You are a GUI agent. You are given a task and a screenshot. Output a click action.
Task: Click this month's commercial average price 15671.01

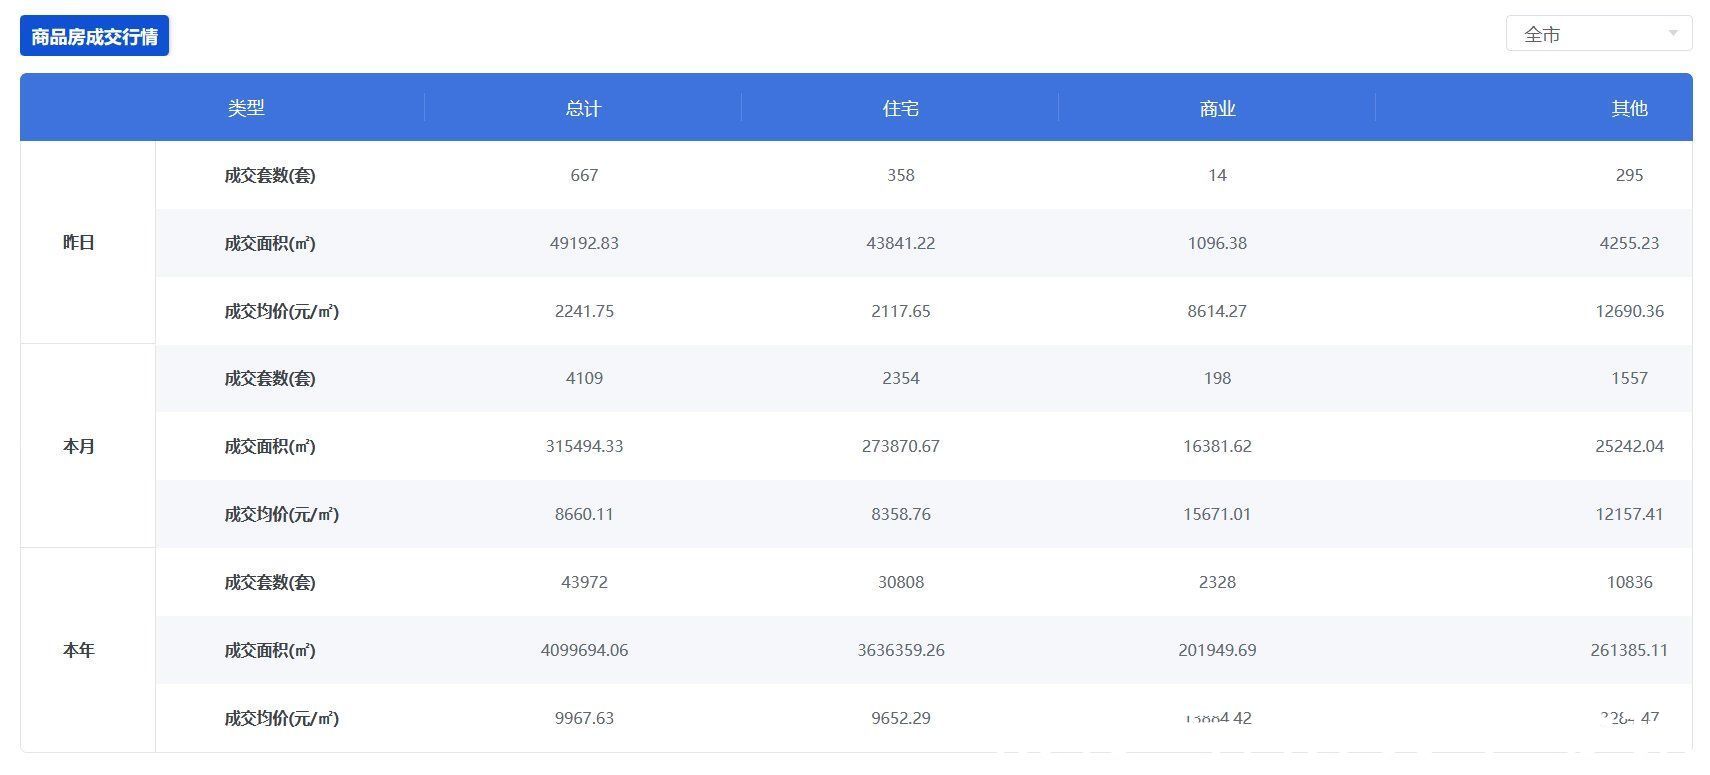pos(1217,514)
